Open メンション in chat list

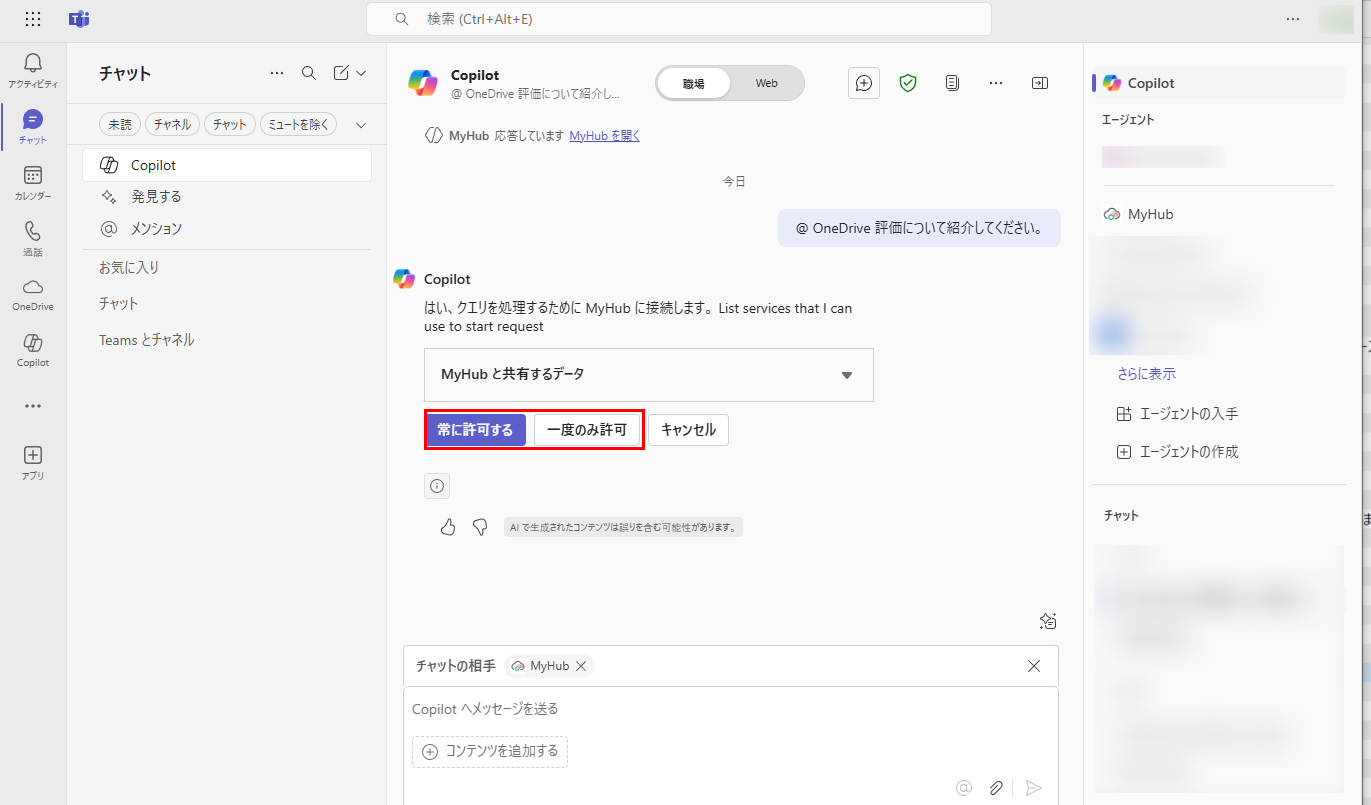click(x=227, y=229)
